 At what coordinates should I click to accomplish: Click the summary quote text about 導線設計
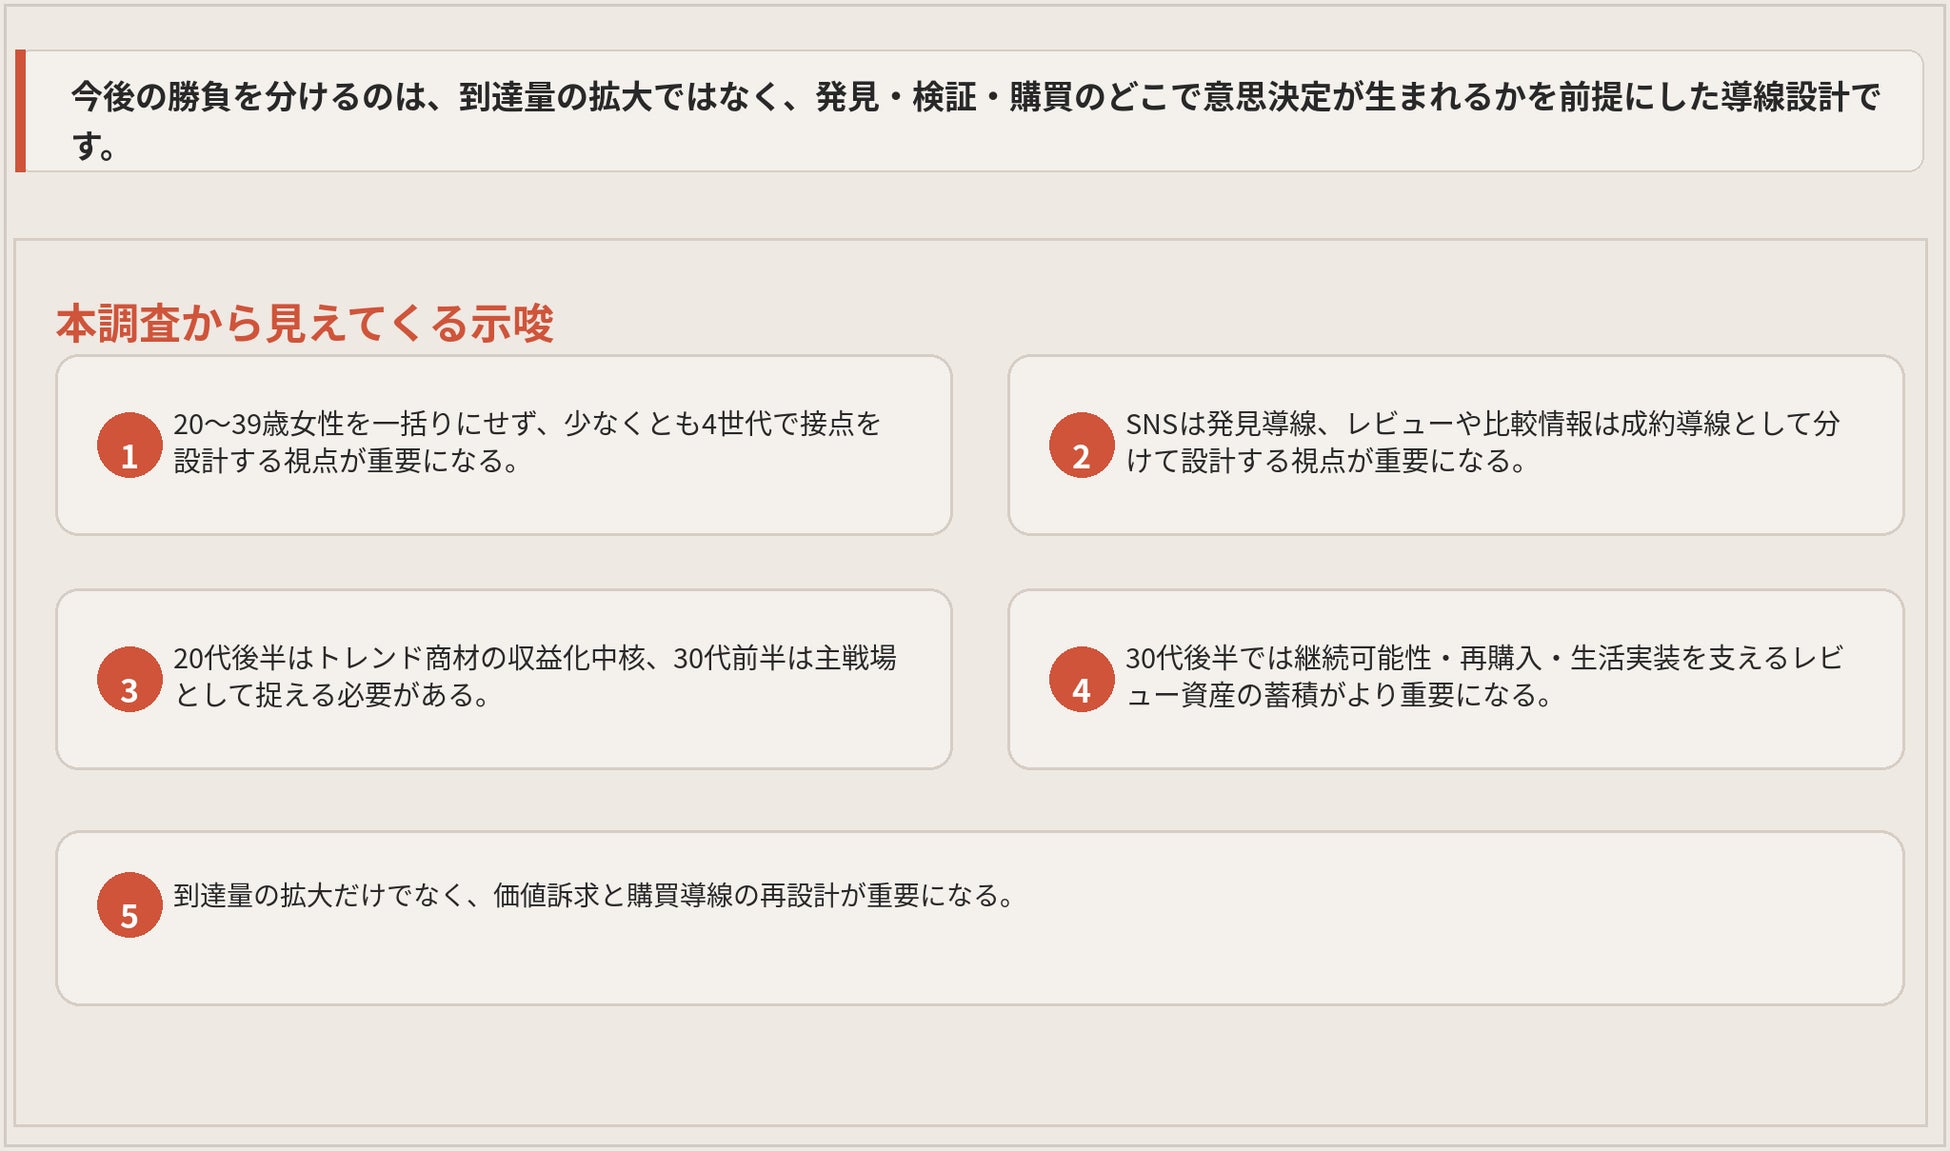click(x=975, y=98)
